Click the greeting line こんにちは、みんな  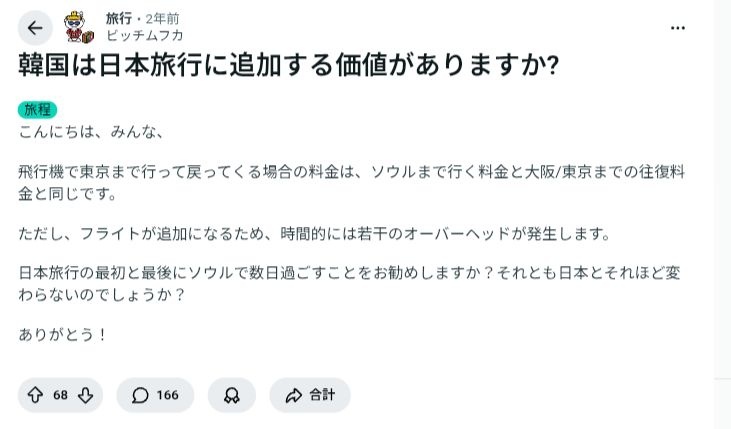(x=90, y=131)
